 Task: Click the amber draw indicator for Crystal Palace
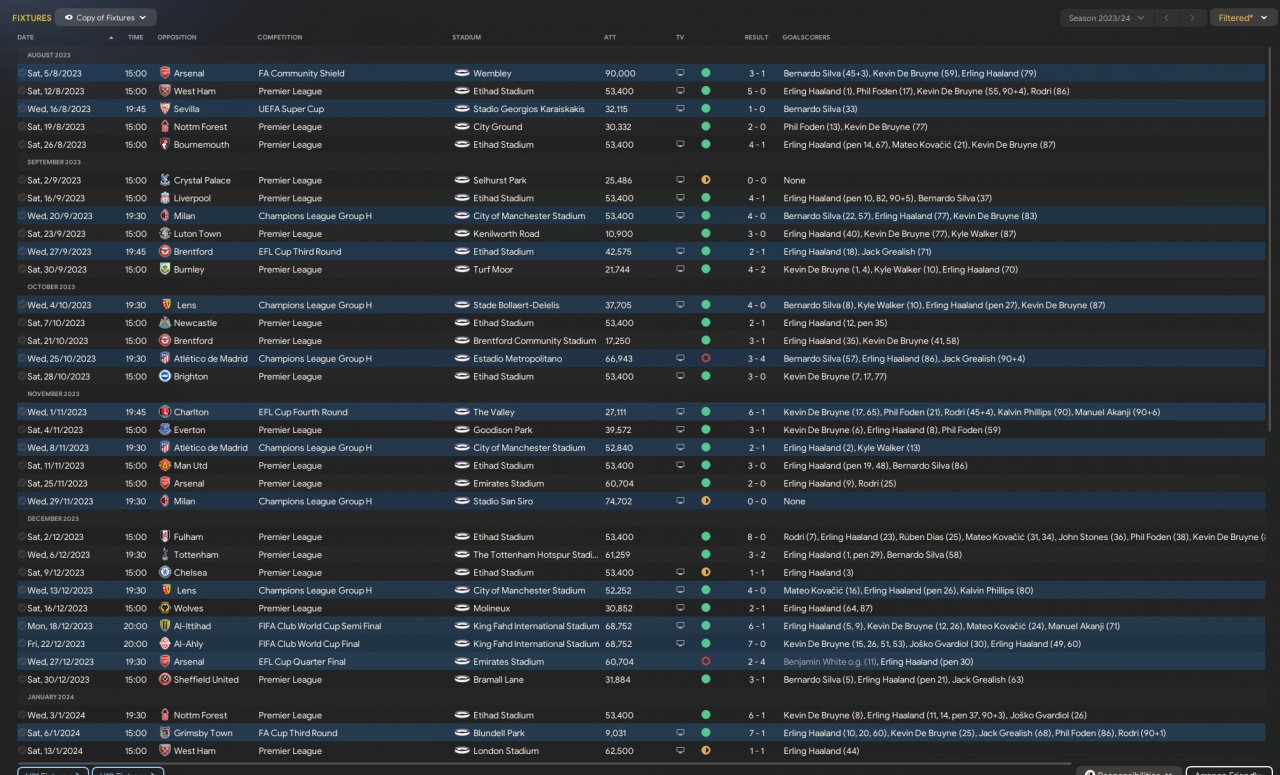(706, 180)
